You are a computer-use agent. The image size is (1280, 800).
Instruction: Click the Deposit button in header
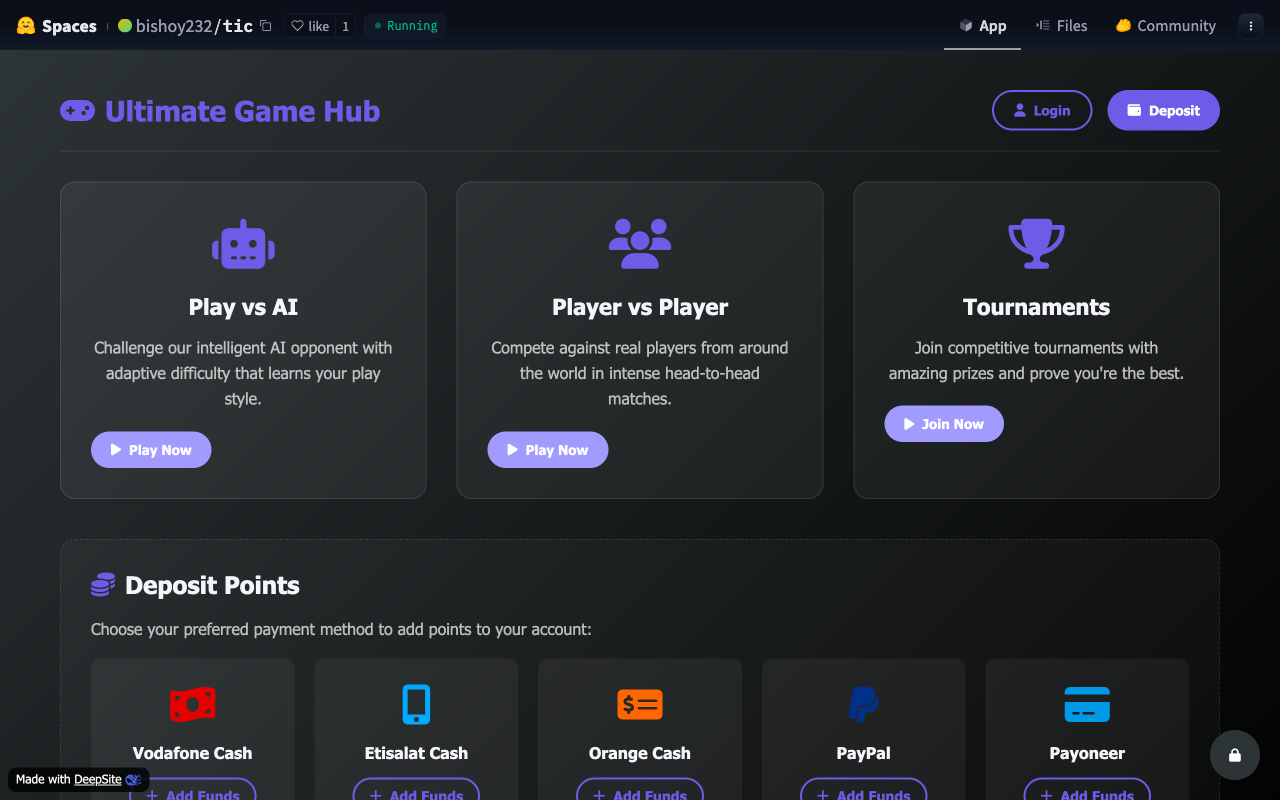[x=1163, y=110]
